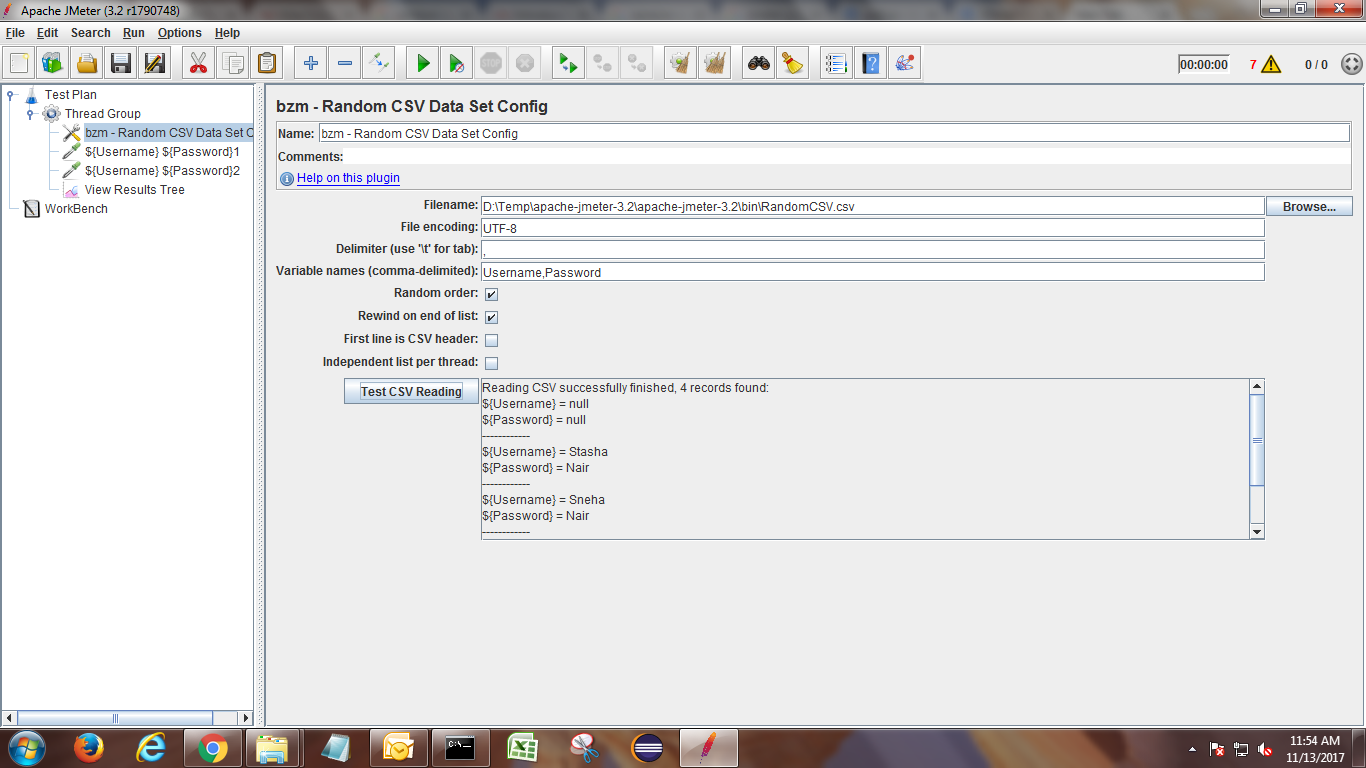This screenshot has height=768, width=1366.
Task: Open the File menu
Action: point(15,33)
